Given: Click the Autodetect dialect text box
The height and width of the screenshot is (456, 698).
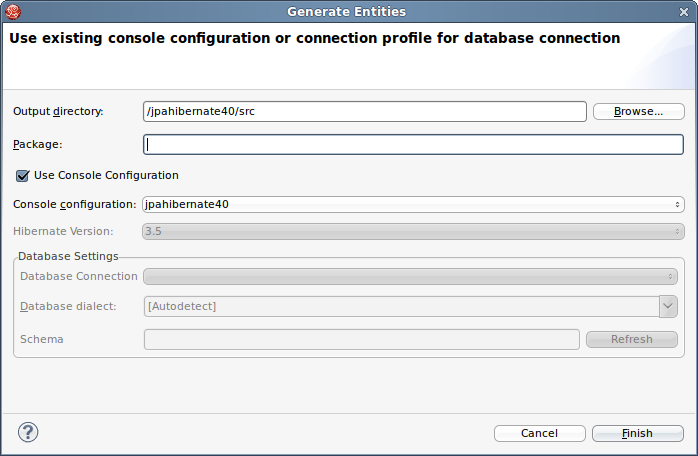Looking at the screenshot, I should click(x=400, y=306).
